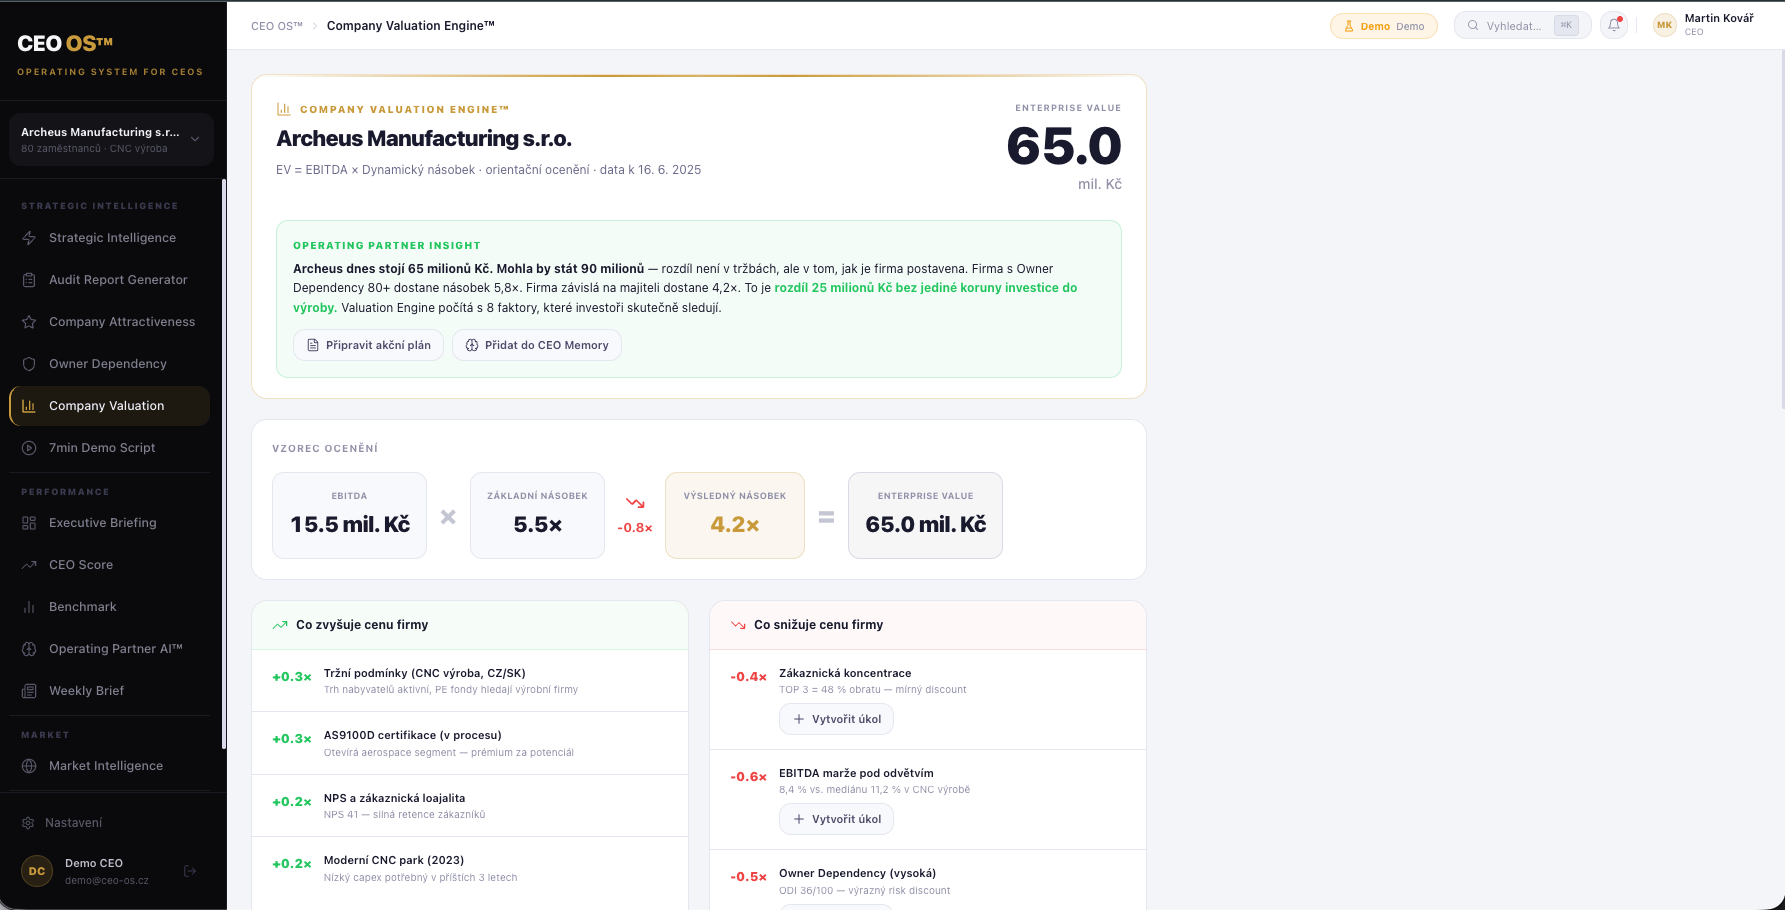Screen dimensions: 1785x910
Task: Open the Benchmark section
Action: [x=109, y=607]
